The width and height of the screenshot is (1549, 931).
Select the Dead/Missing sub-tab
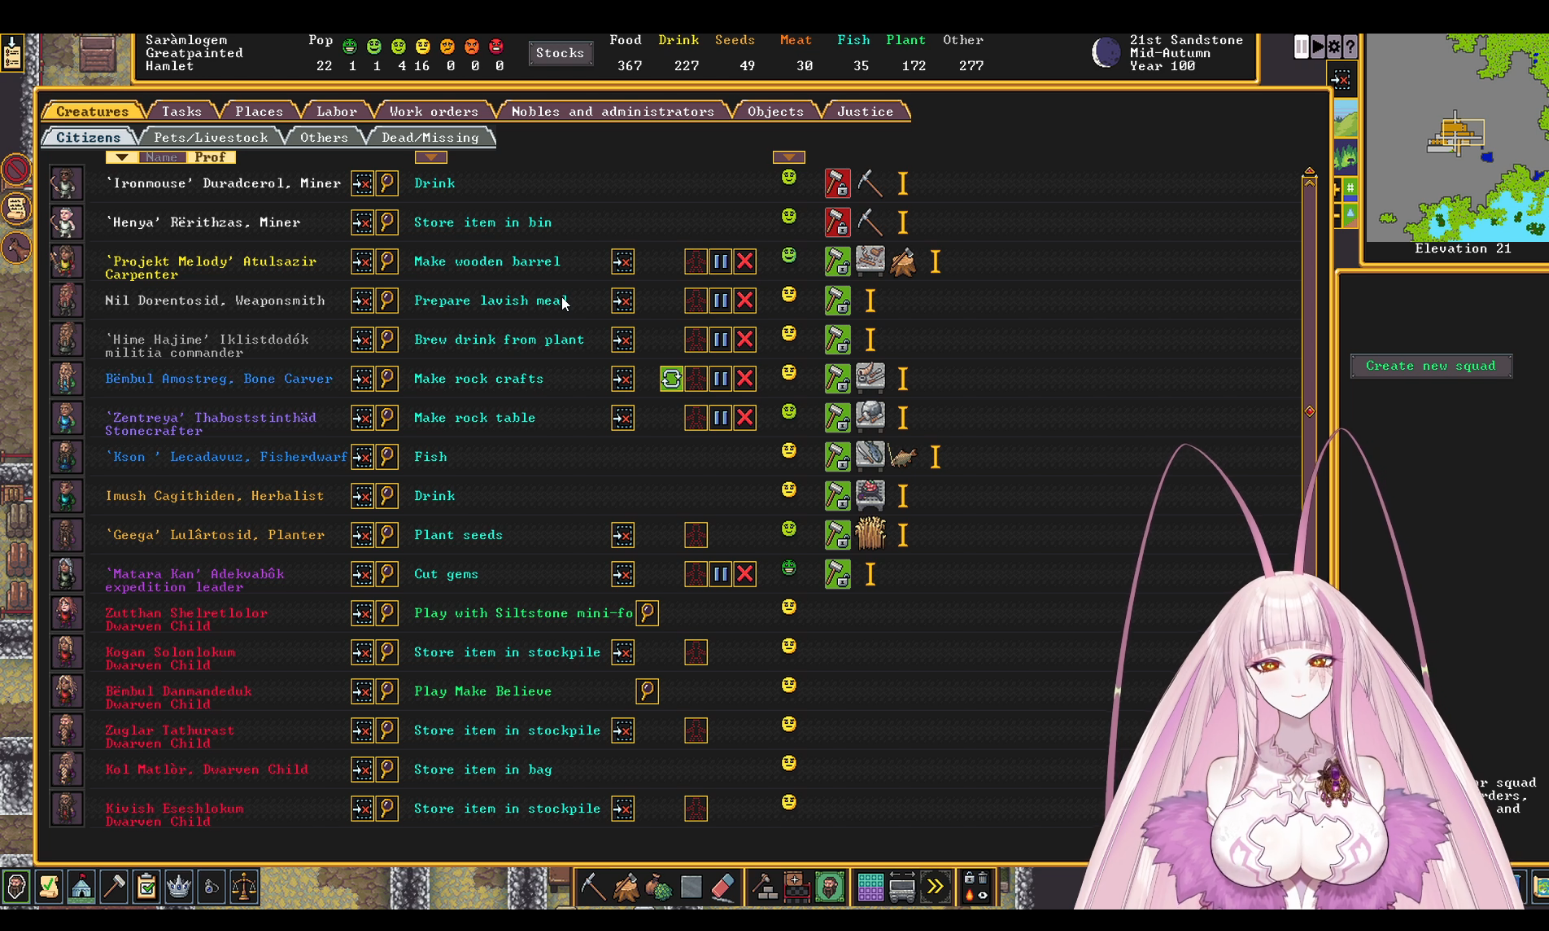[x=430, y=137]
